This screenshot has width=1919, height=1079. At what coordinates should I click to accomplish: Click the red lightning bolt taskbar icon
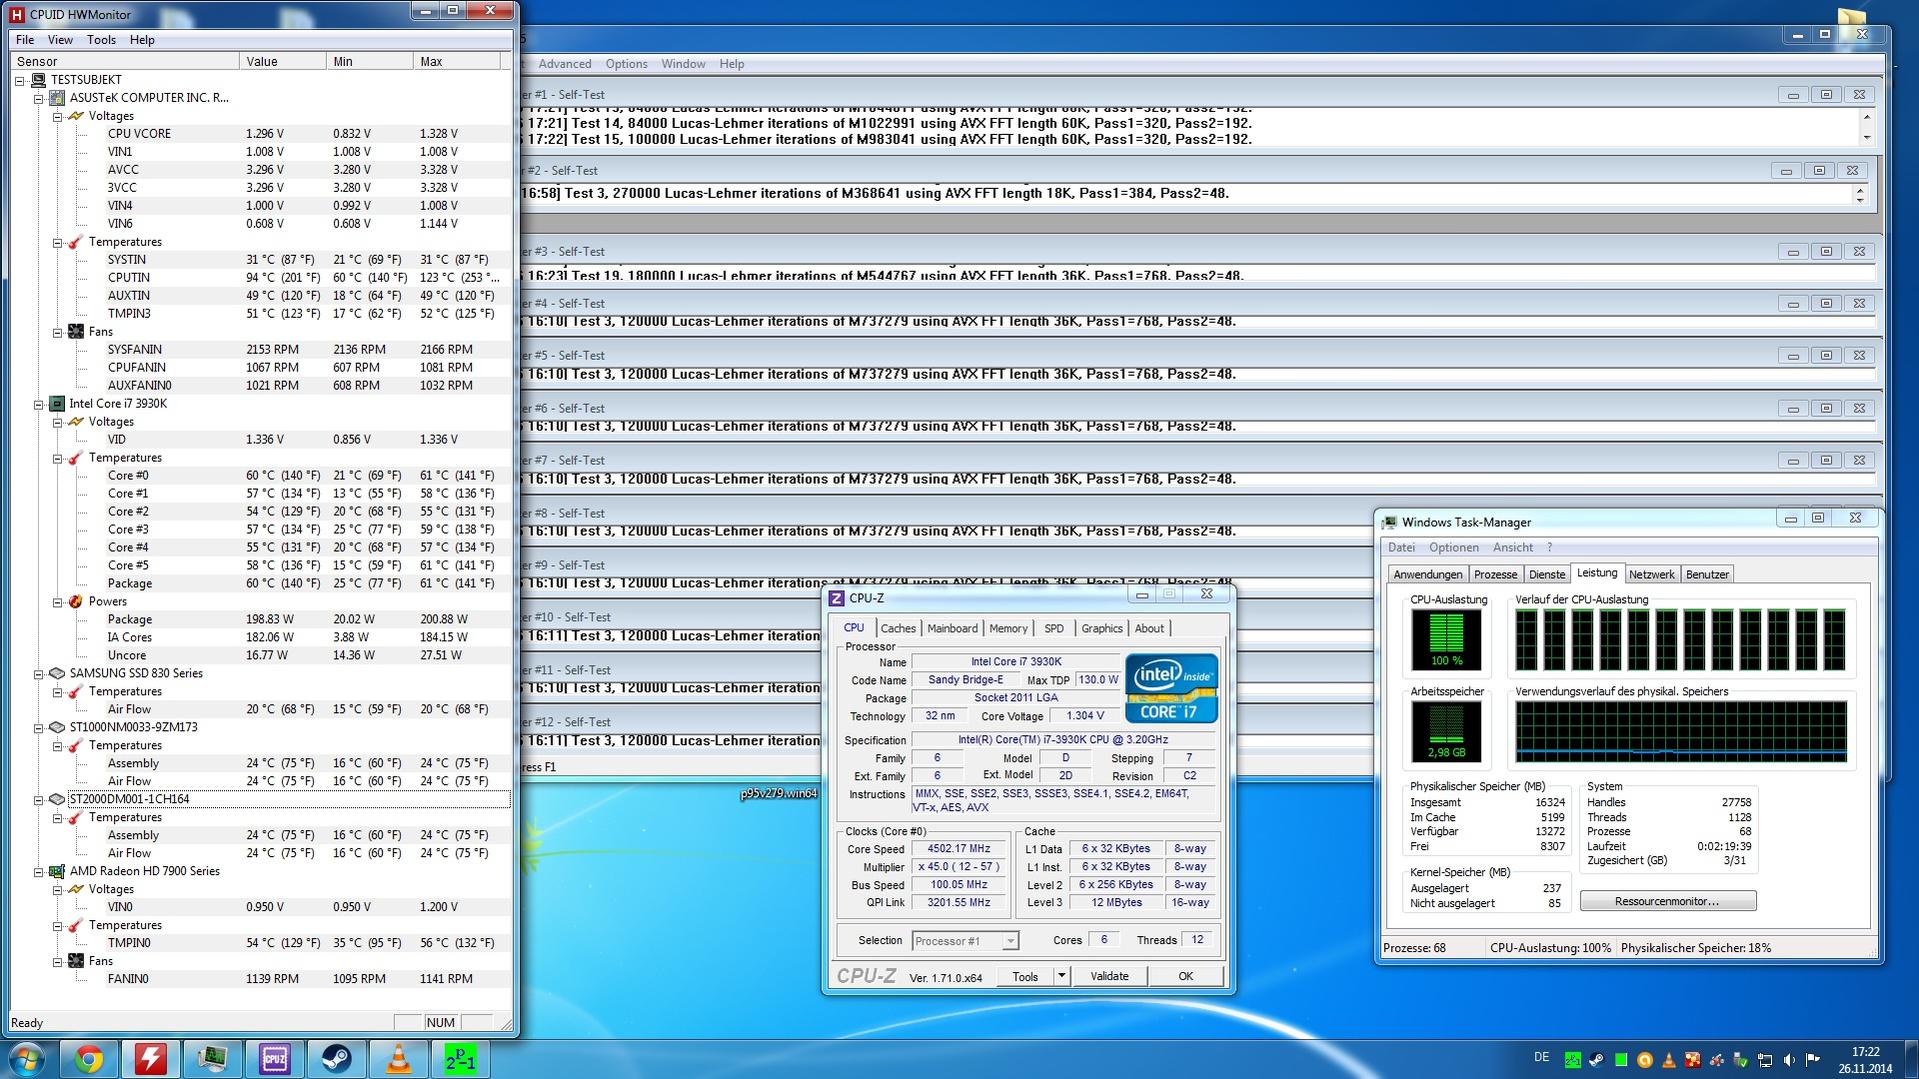[x=151, y=1059]
